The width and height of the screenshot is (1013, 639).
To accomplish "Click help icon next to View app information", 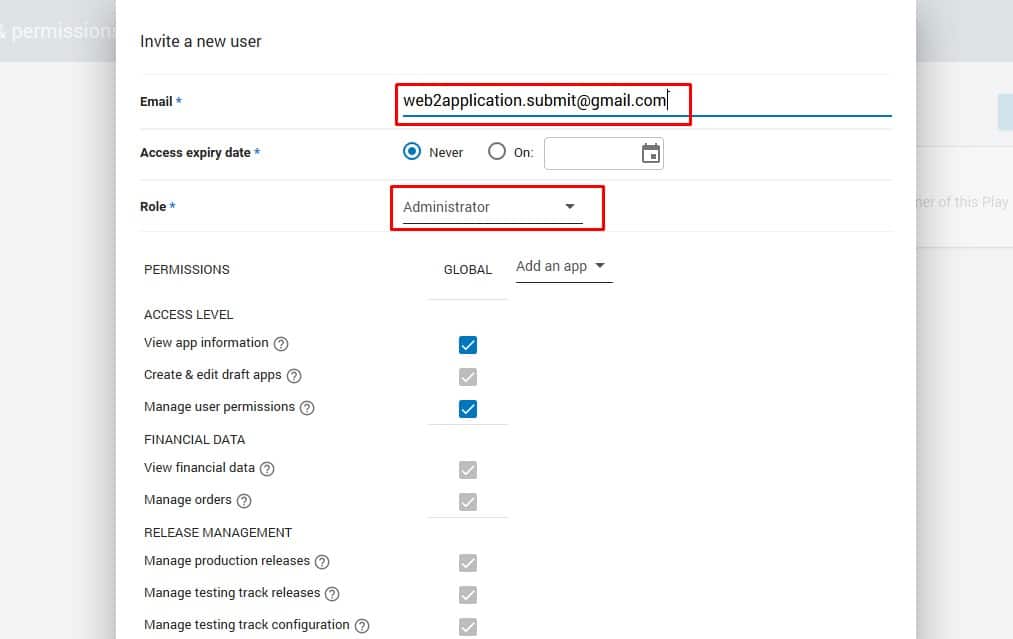I will pos(281,344).
